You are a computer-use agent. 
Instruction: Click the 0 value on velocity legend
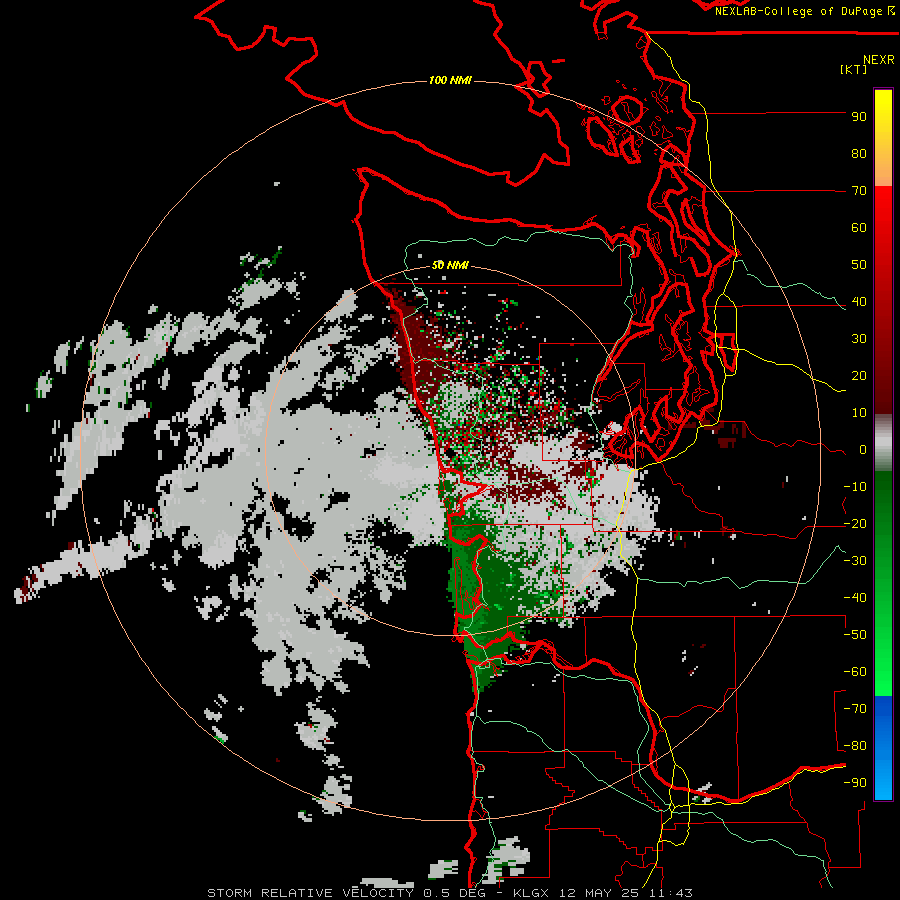(863, 450)
